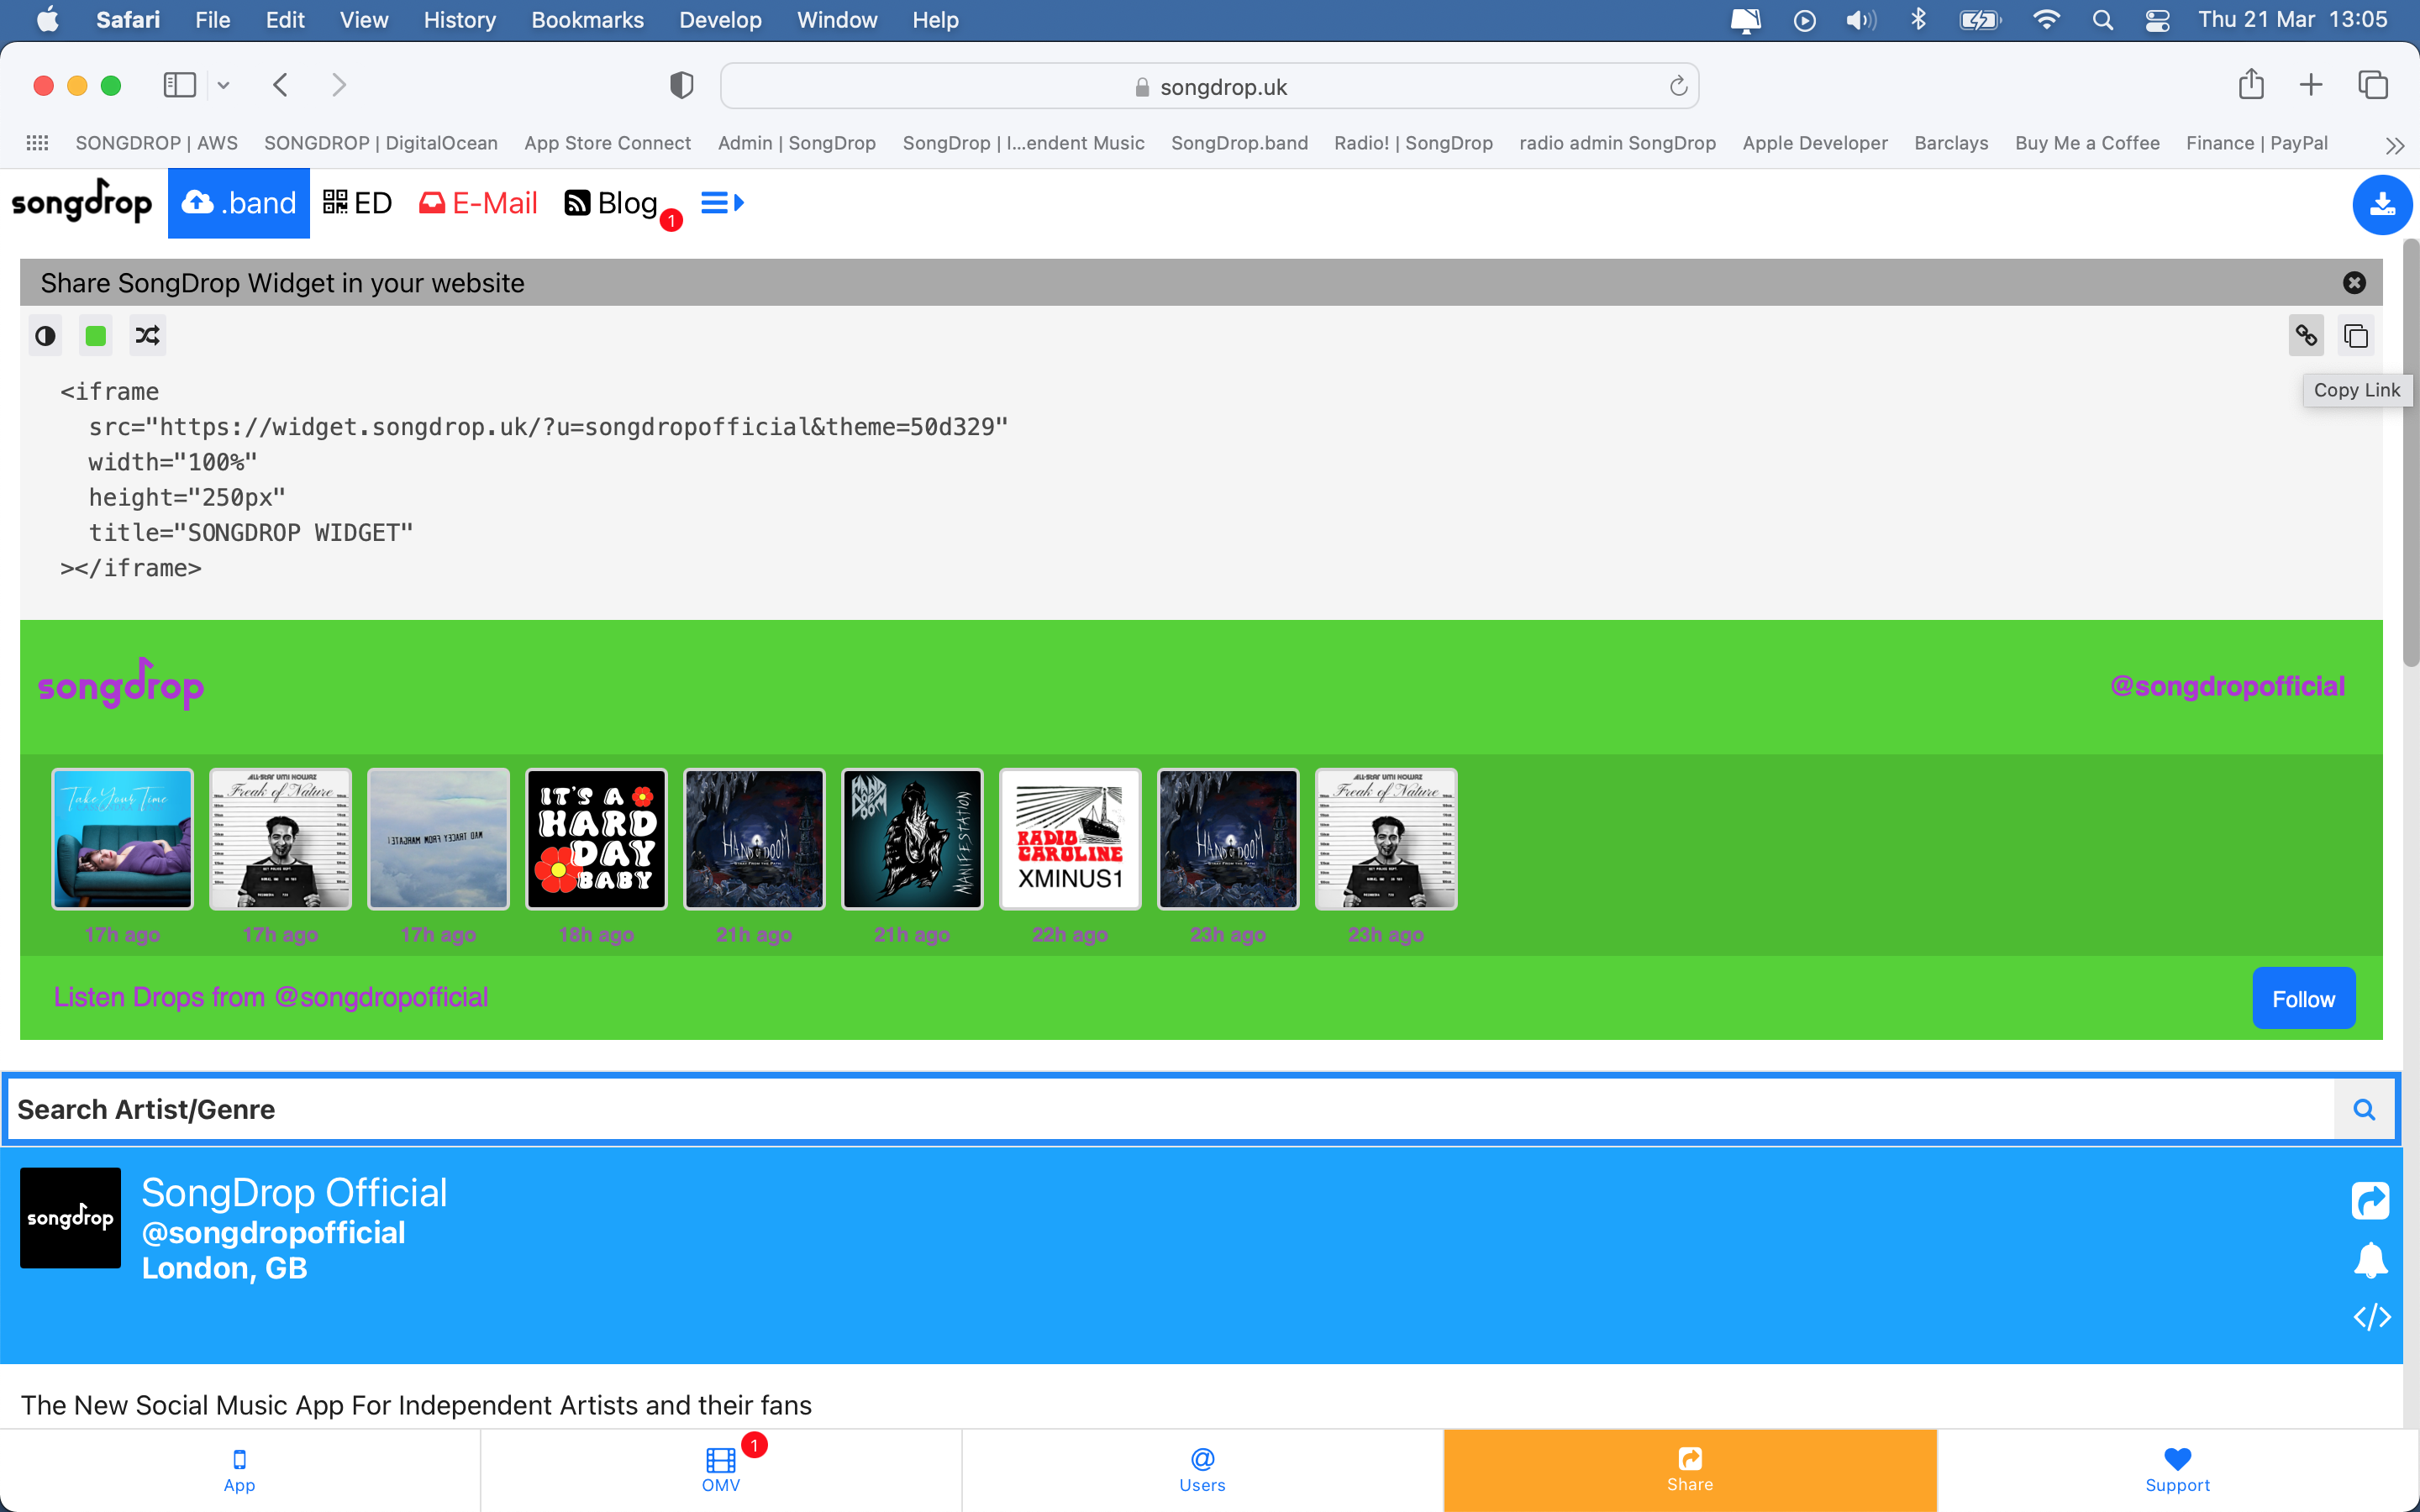Click the share arrow icon on the profile
The image size is (2420, 1512).
[x=2370, y=1201]
